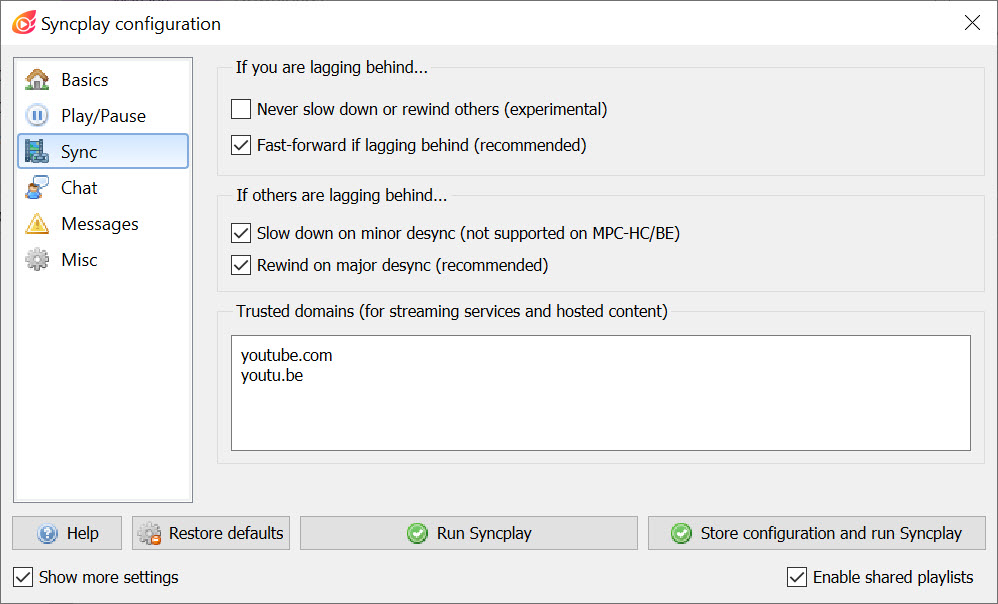Uncheck Show more settings
Viewport: 998px width, 604px height.
click(x=23, y=577)
